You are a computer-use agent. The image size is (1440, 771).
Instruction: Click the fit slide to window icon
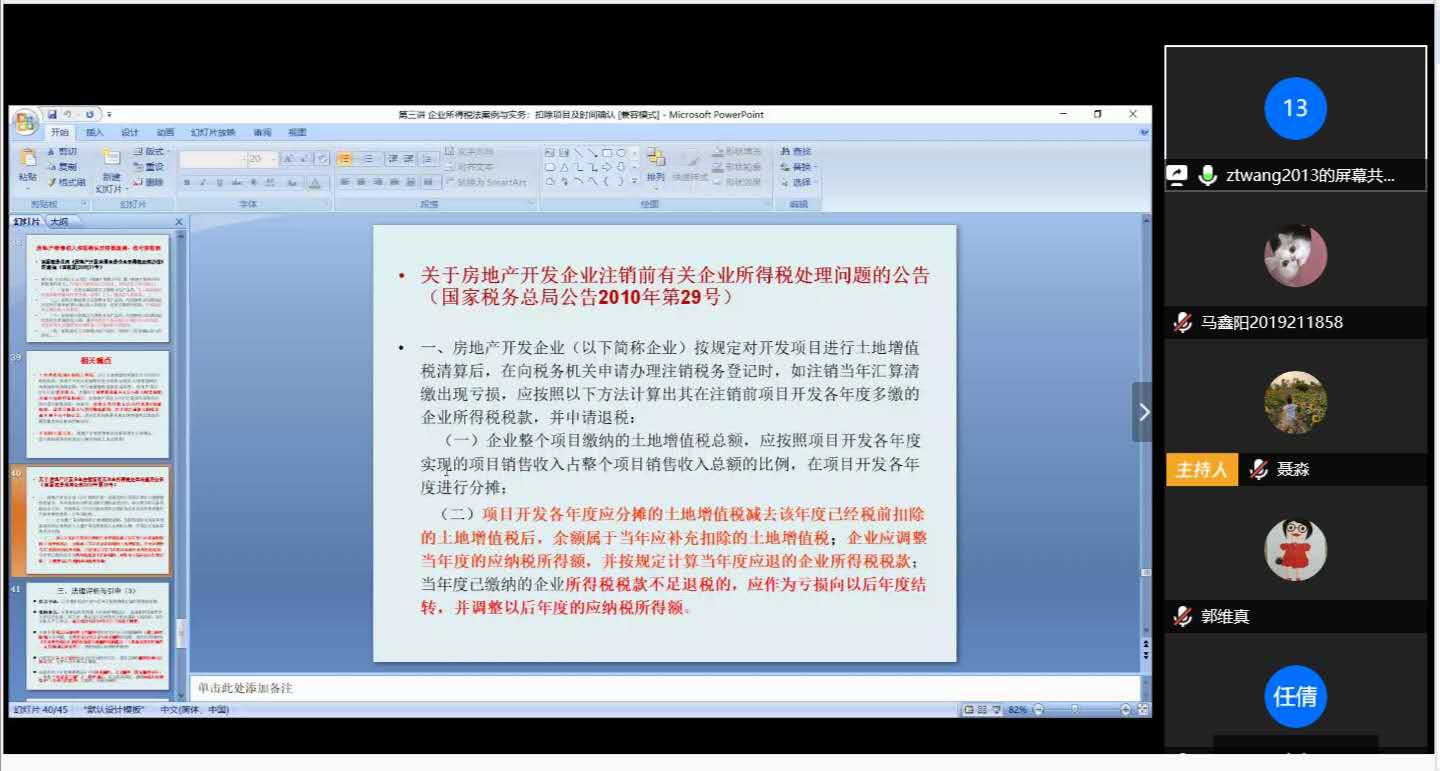[x=1144, y=710]
